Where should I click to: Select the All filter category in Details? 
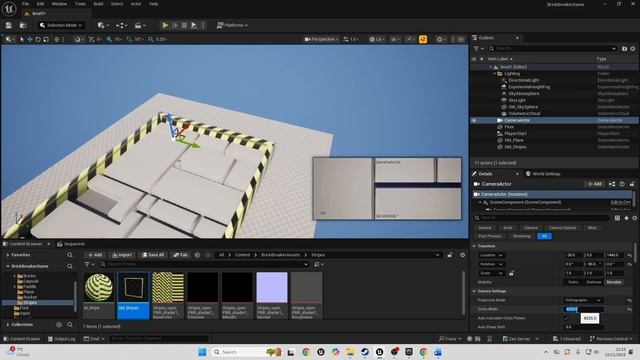point(544,236)
